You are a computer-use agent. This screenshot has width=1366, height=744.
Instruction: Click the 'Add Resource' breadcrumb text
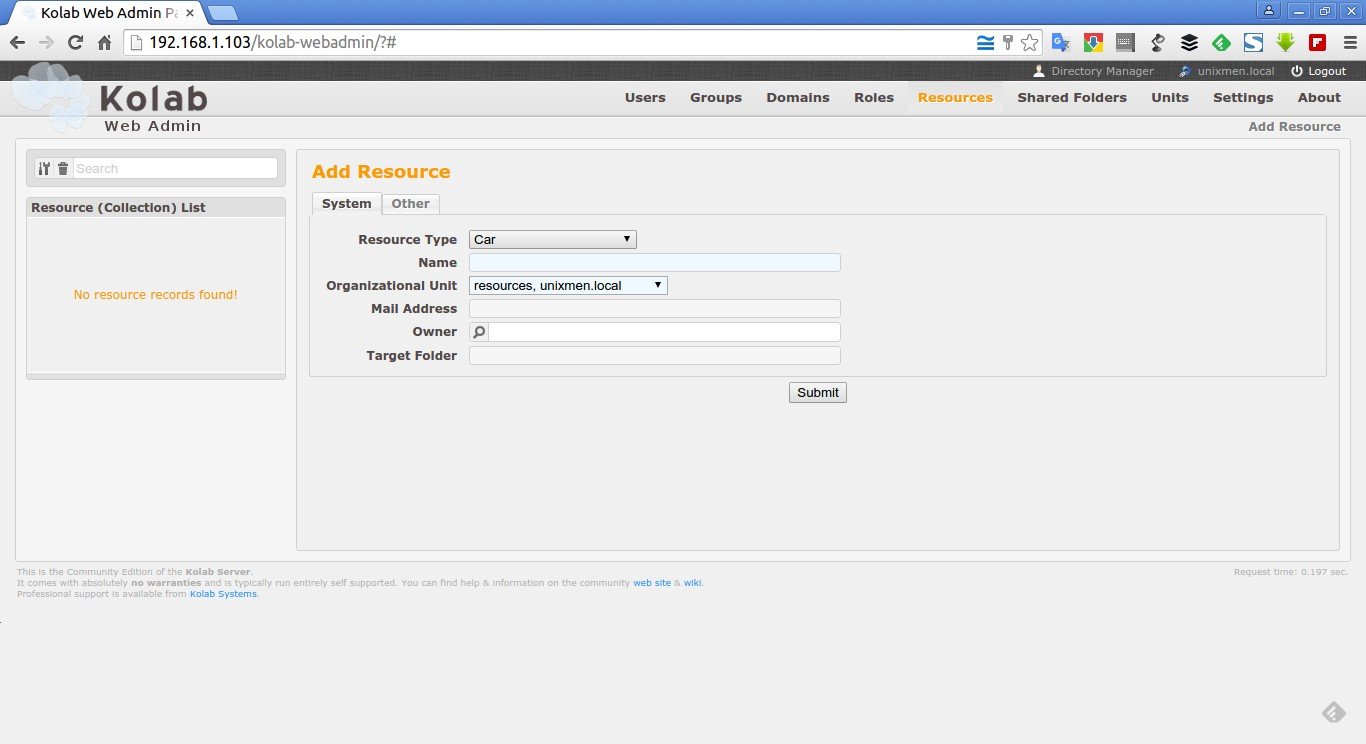pos(1294,127)
